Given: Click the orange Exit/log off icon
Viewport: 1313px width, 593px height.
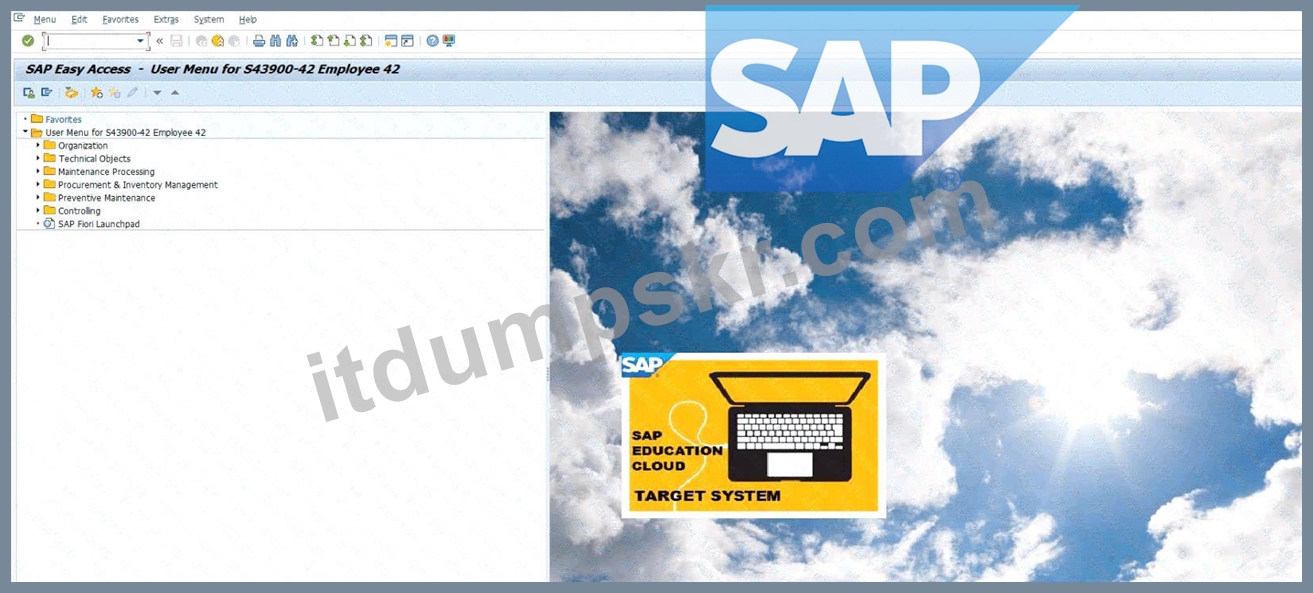Looking at the screenshot, I should point(217,41).
